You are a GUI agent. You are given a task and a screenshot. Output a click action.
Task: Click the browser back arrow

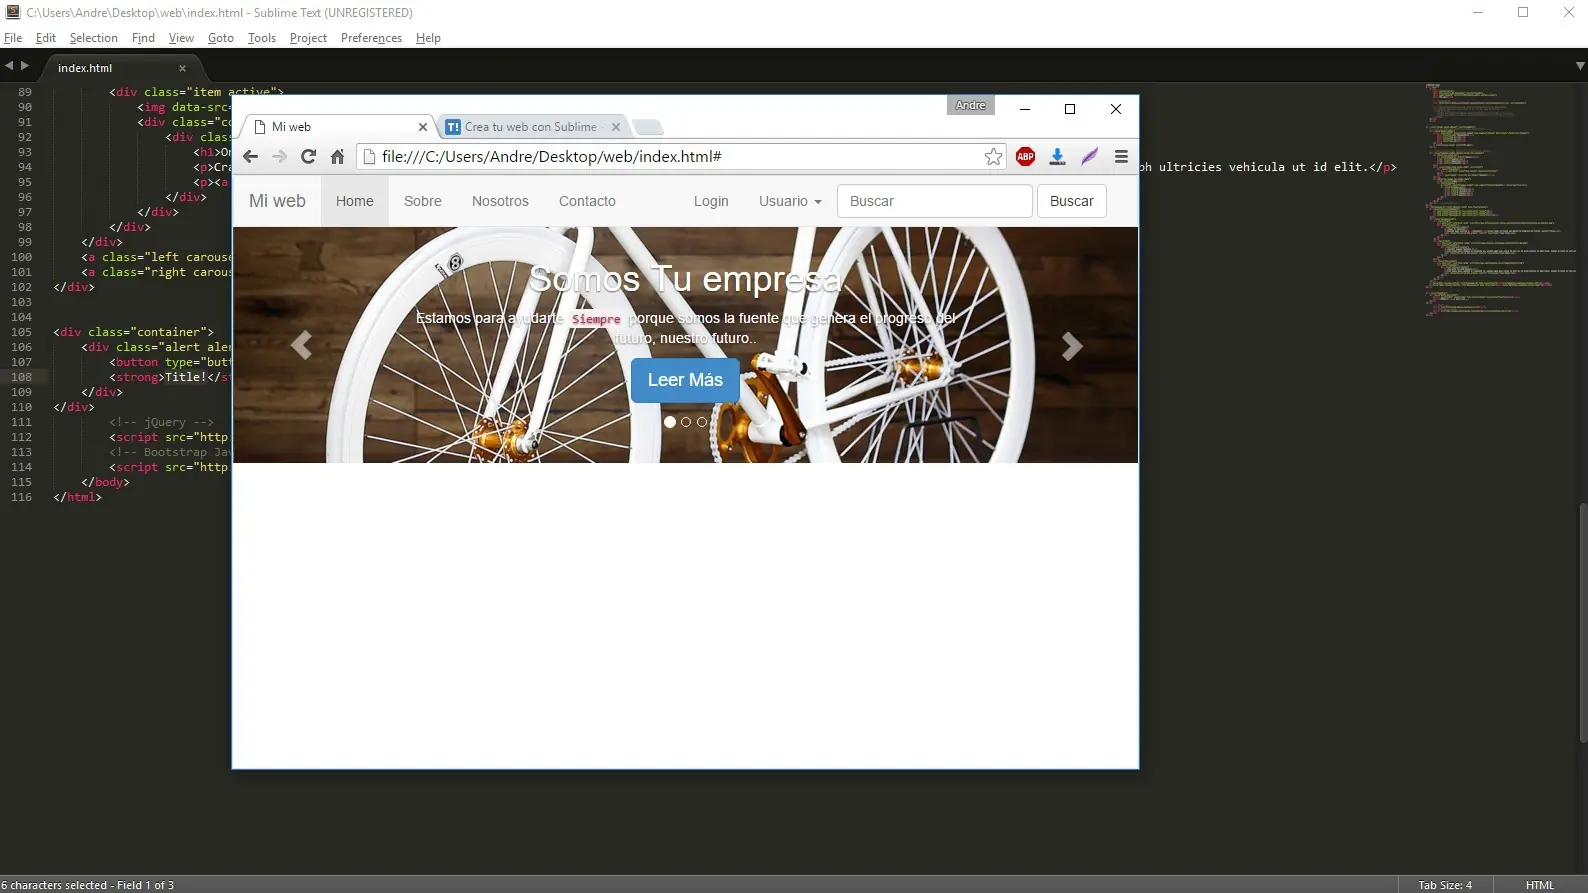(x=251, y=156)
